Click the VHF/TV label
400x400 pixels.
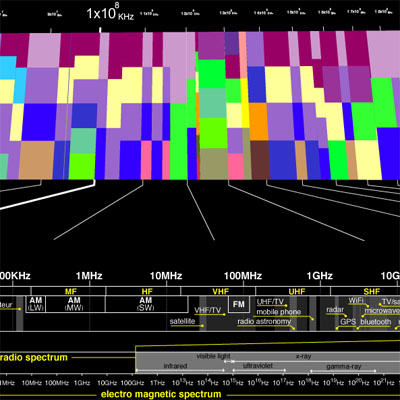point(208,310)
